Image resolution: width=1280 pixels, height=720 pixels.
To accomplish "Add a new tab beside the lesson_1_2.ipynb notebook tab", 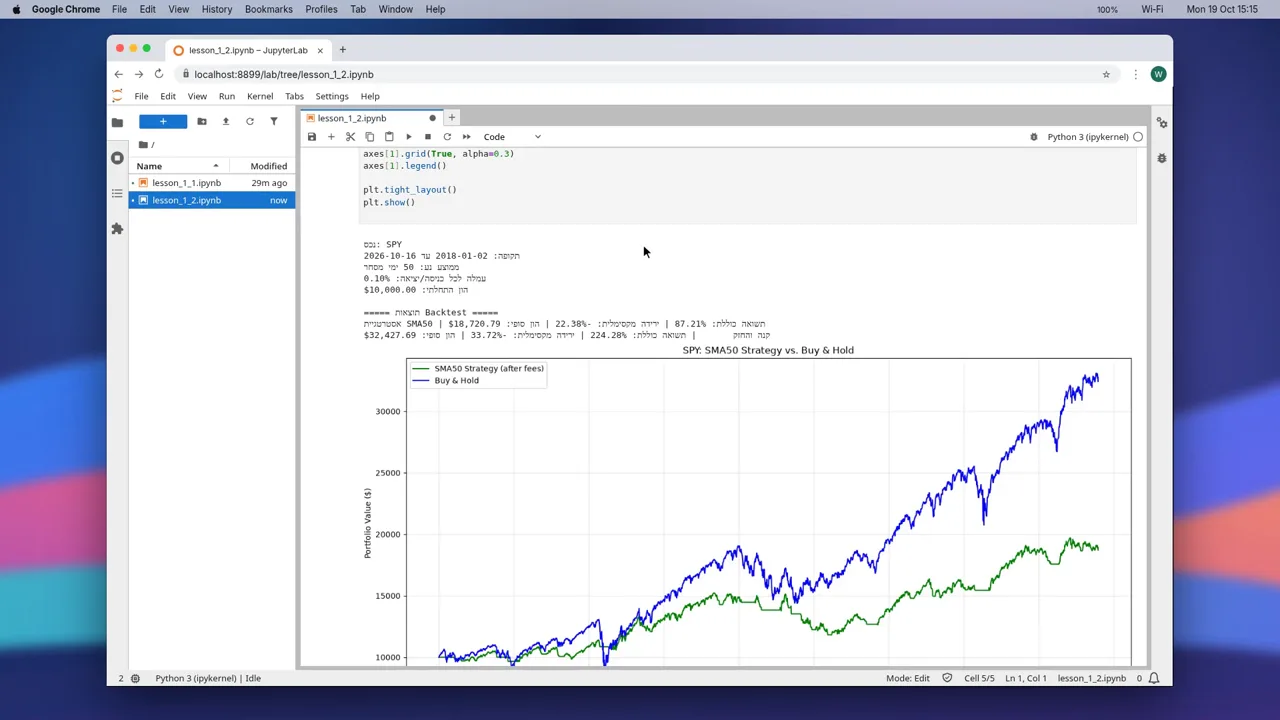I will pyautogui.click(x=452, y=118).
